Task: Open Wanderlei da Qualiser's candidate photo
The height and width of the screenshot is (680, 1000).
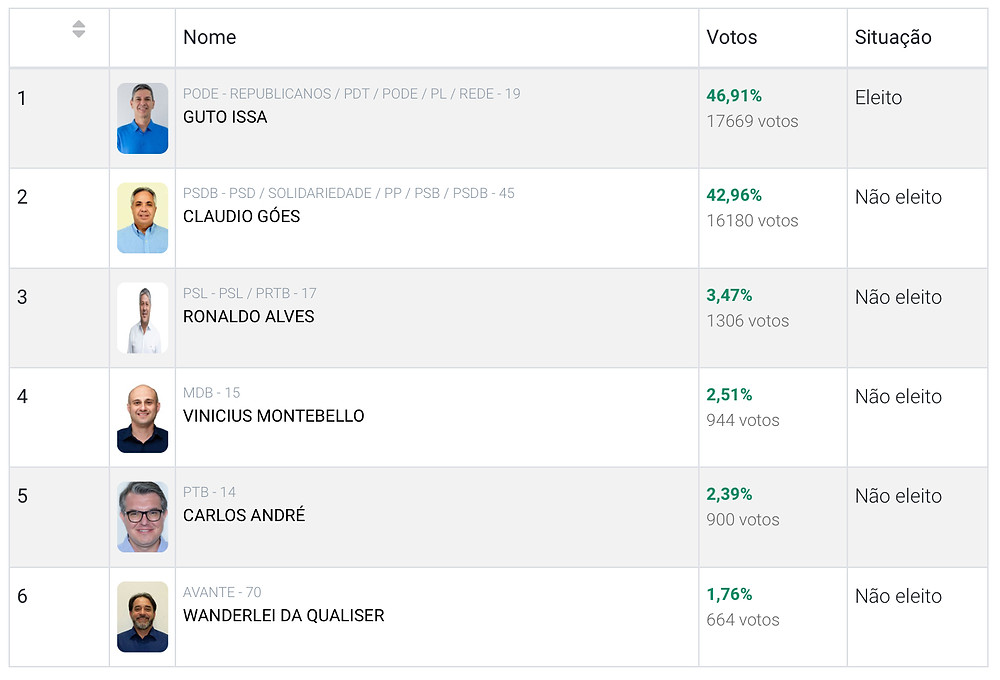Action: coord(142,617)
